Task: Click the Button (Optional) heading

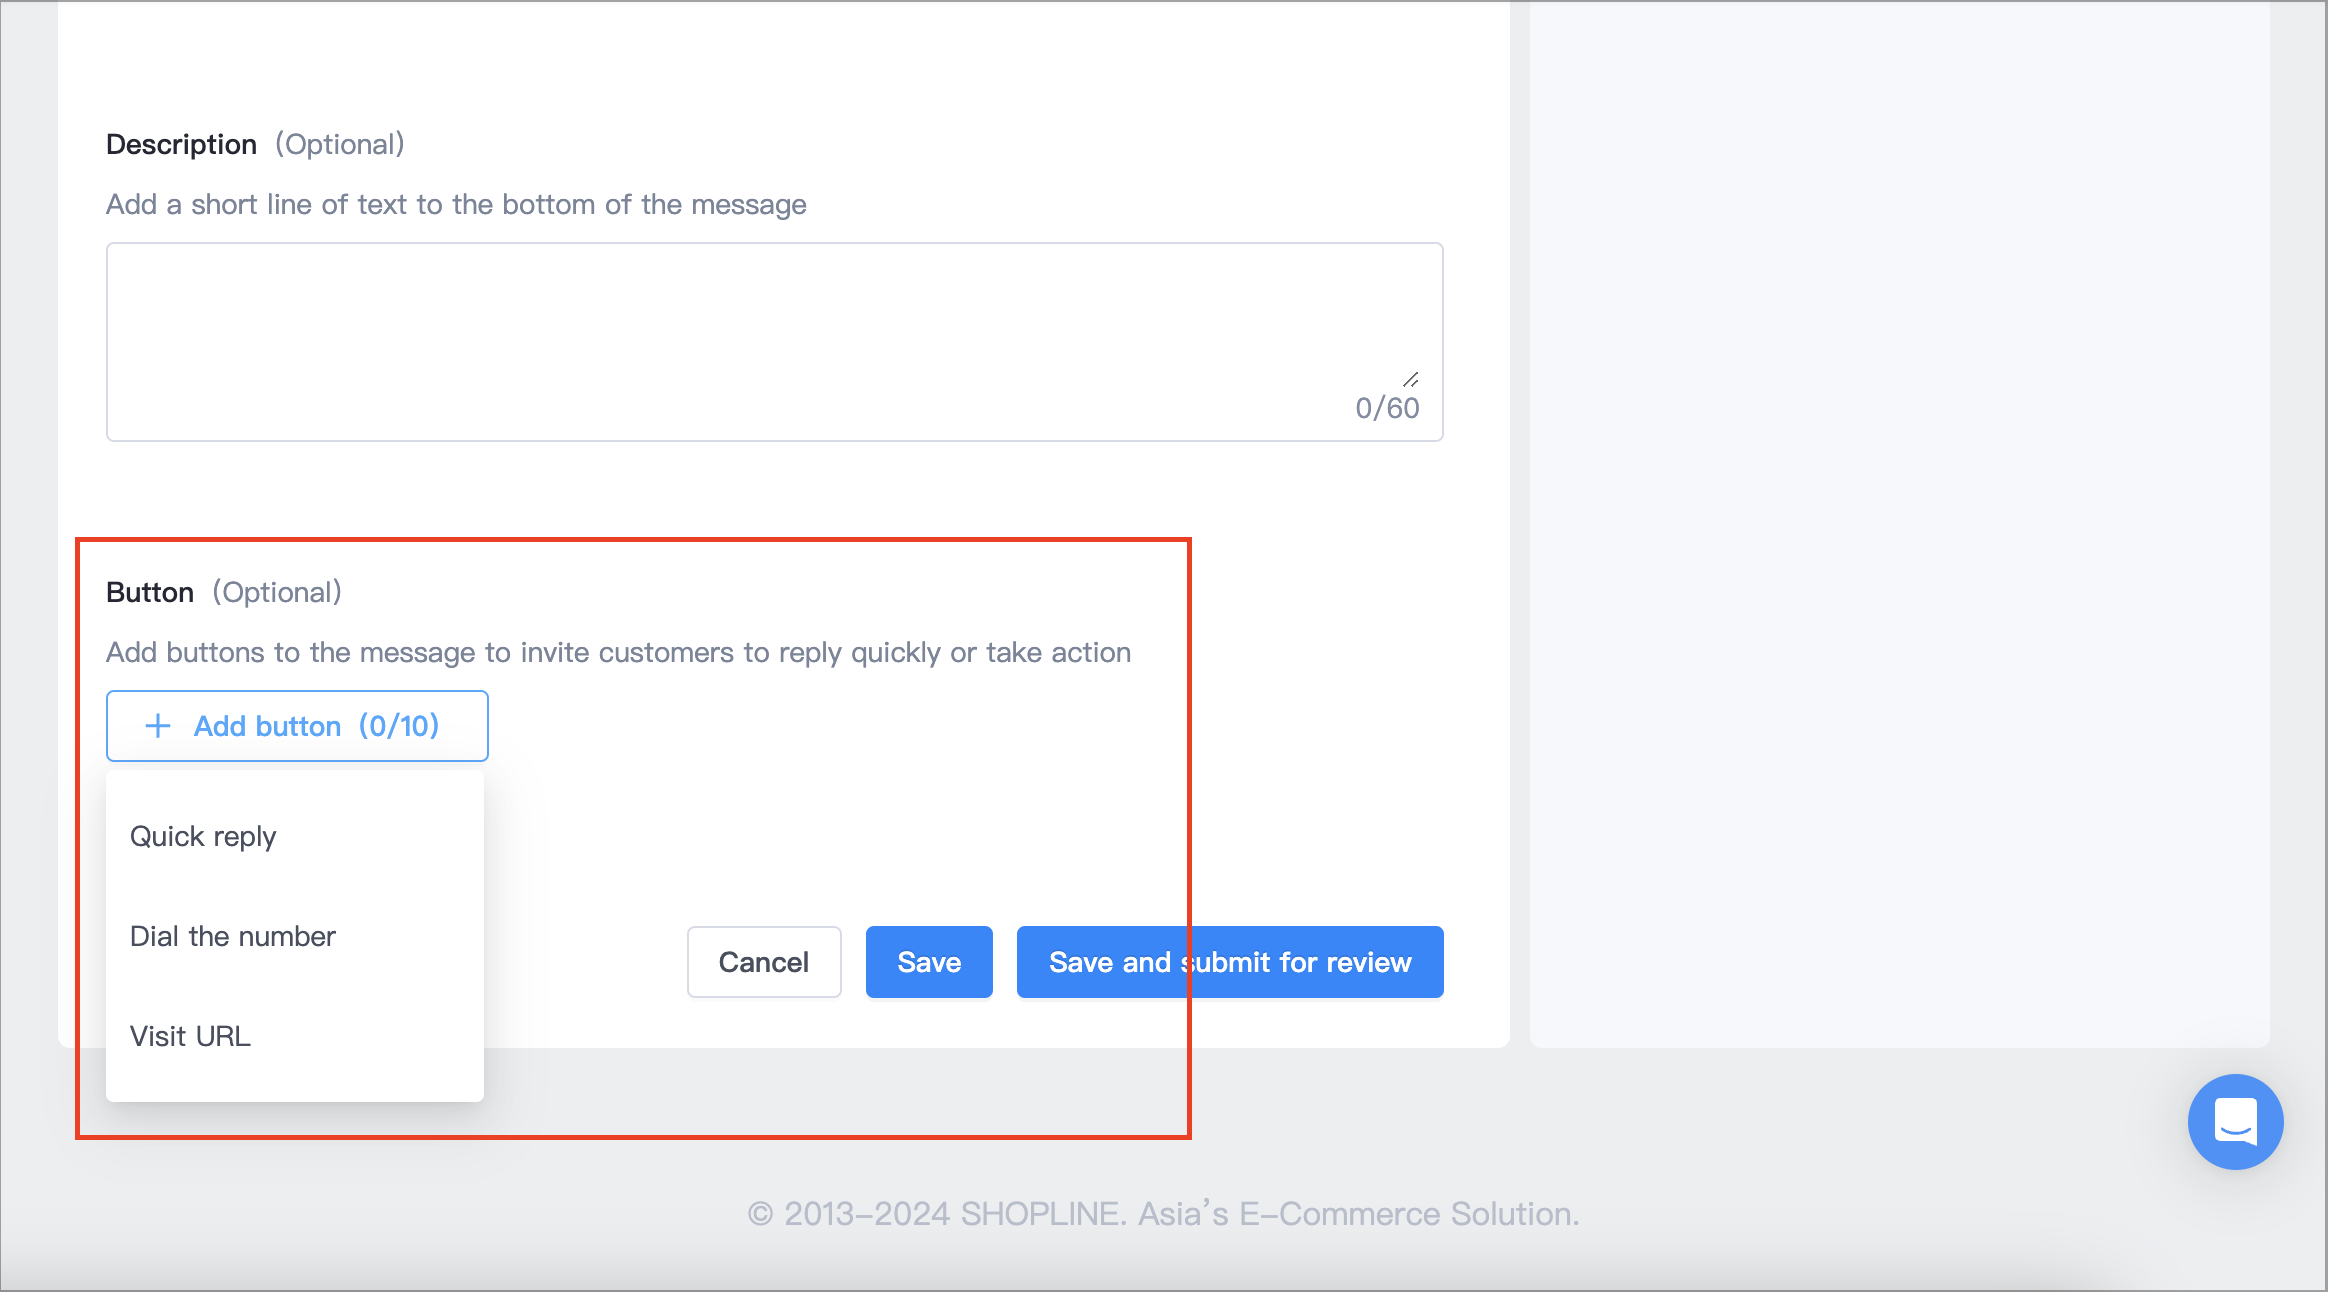Action: (x=224, y=592)
